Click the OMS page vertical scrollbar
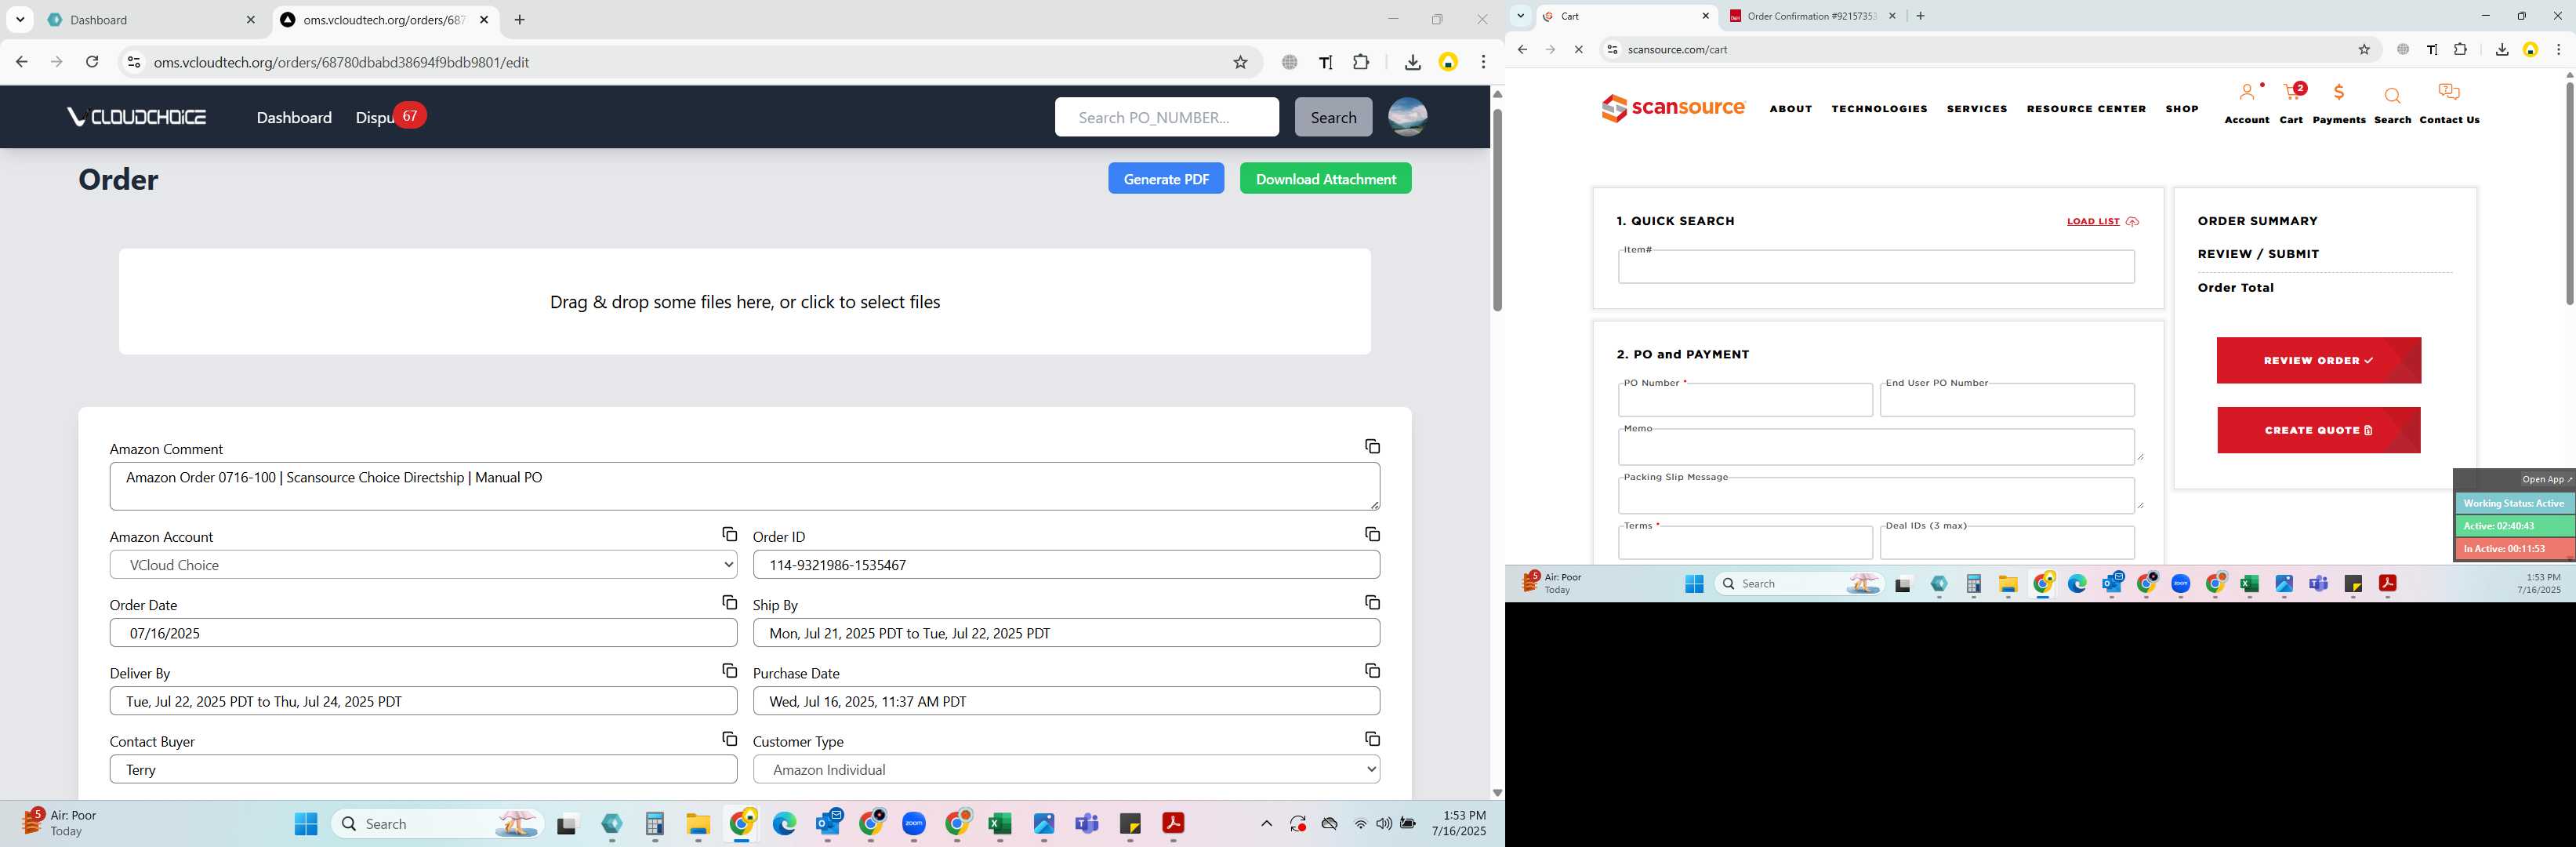Image resolution: width=2576 pixels, height=847 pixels. click(x=1497, y=210)
